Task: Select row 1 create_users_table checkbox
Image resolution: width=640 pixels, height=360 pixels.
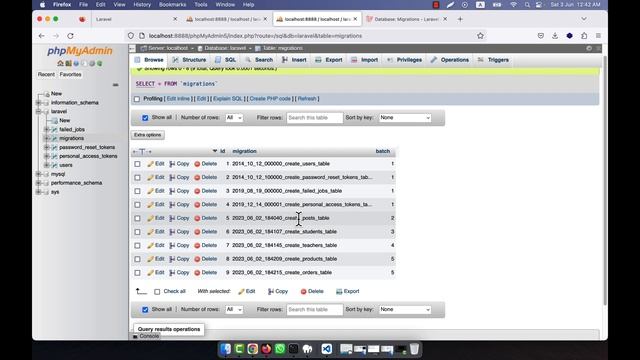Action: [x=137, y=164]
